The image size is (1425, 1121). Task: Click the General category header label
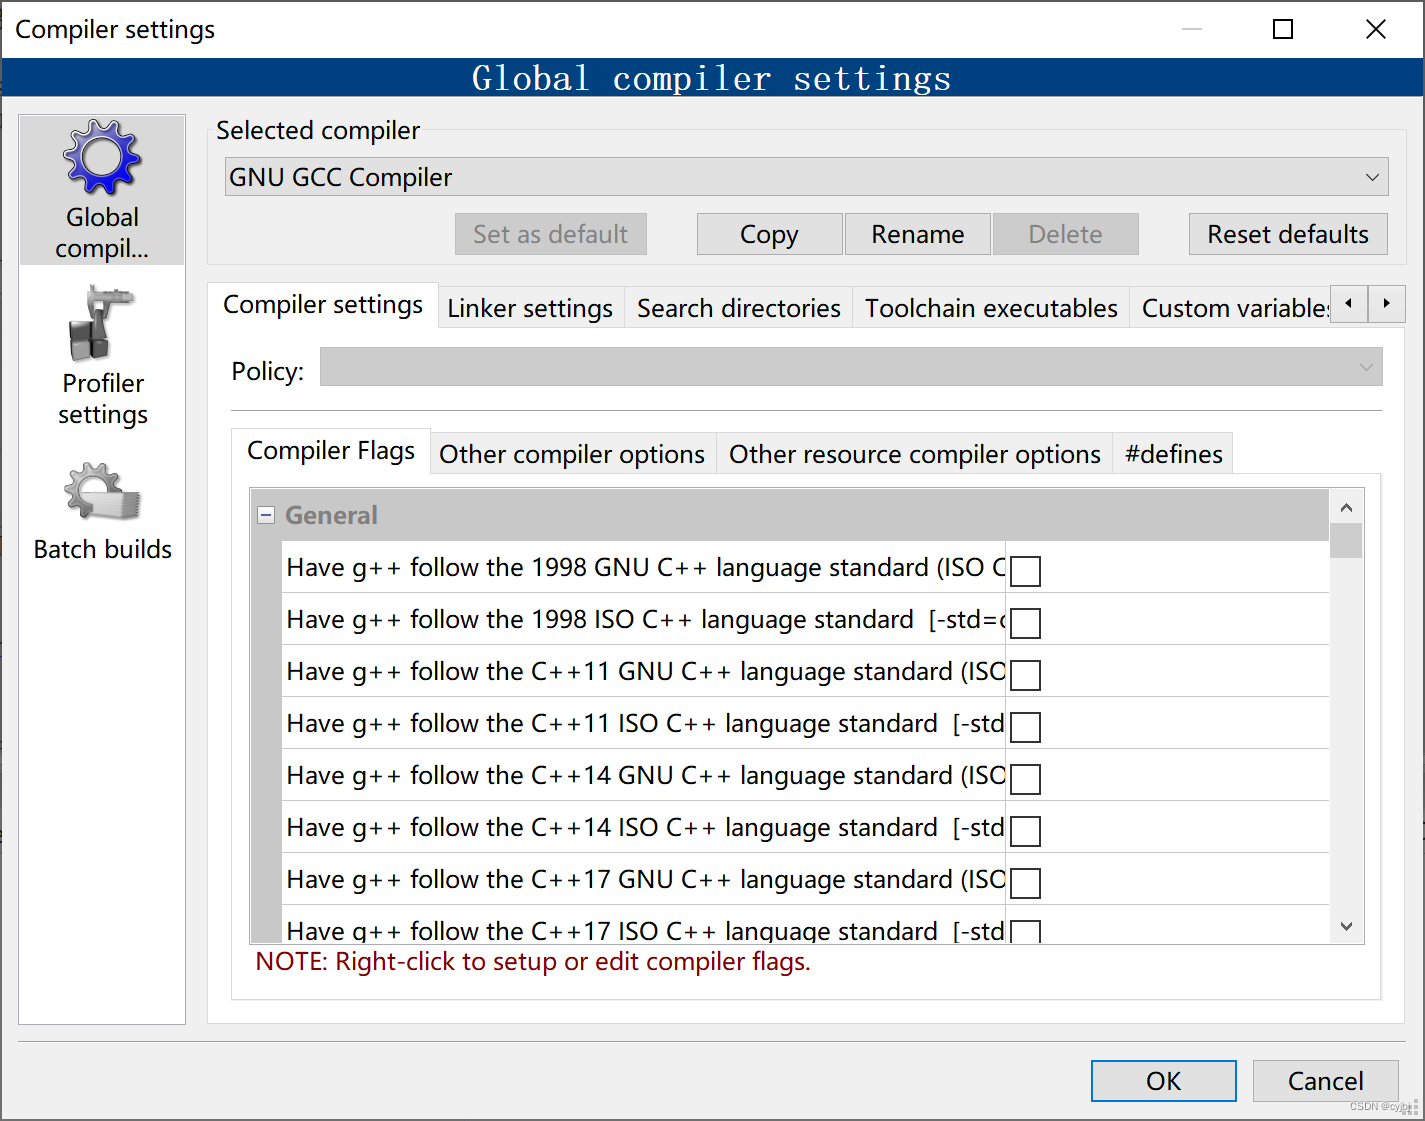point(331,515)
